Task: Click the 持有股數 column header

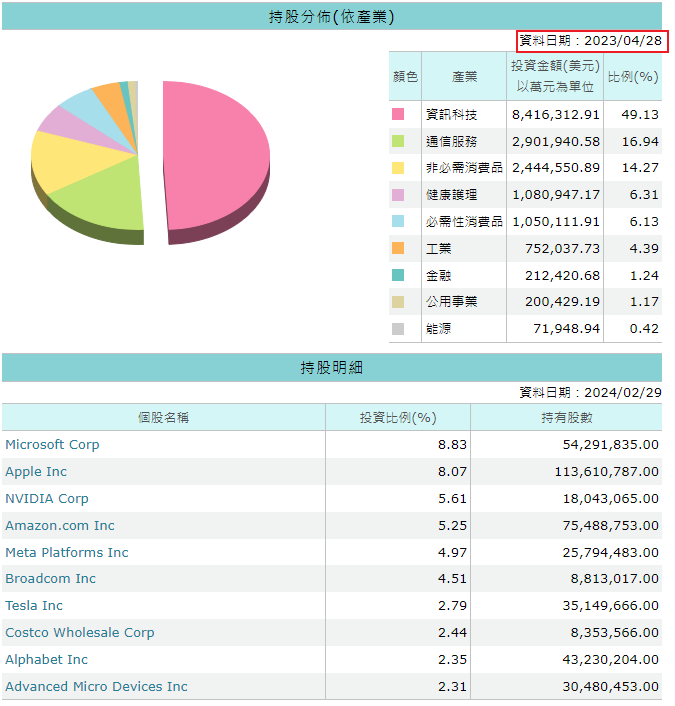Action: click(x=566, y=418)
